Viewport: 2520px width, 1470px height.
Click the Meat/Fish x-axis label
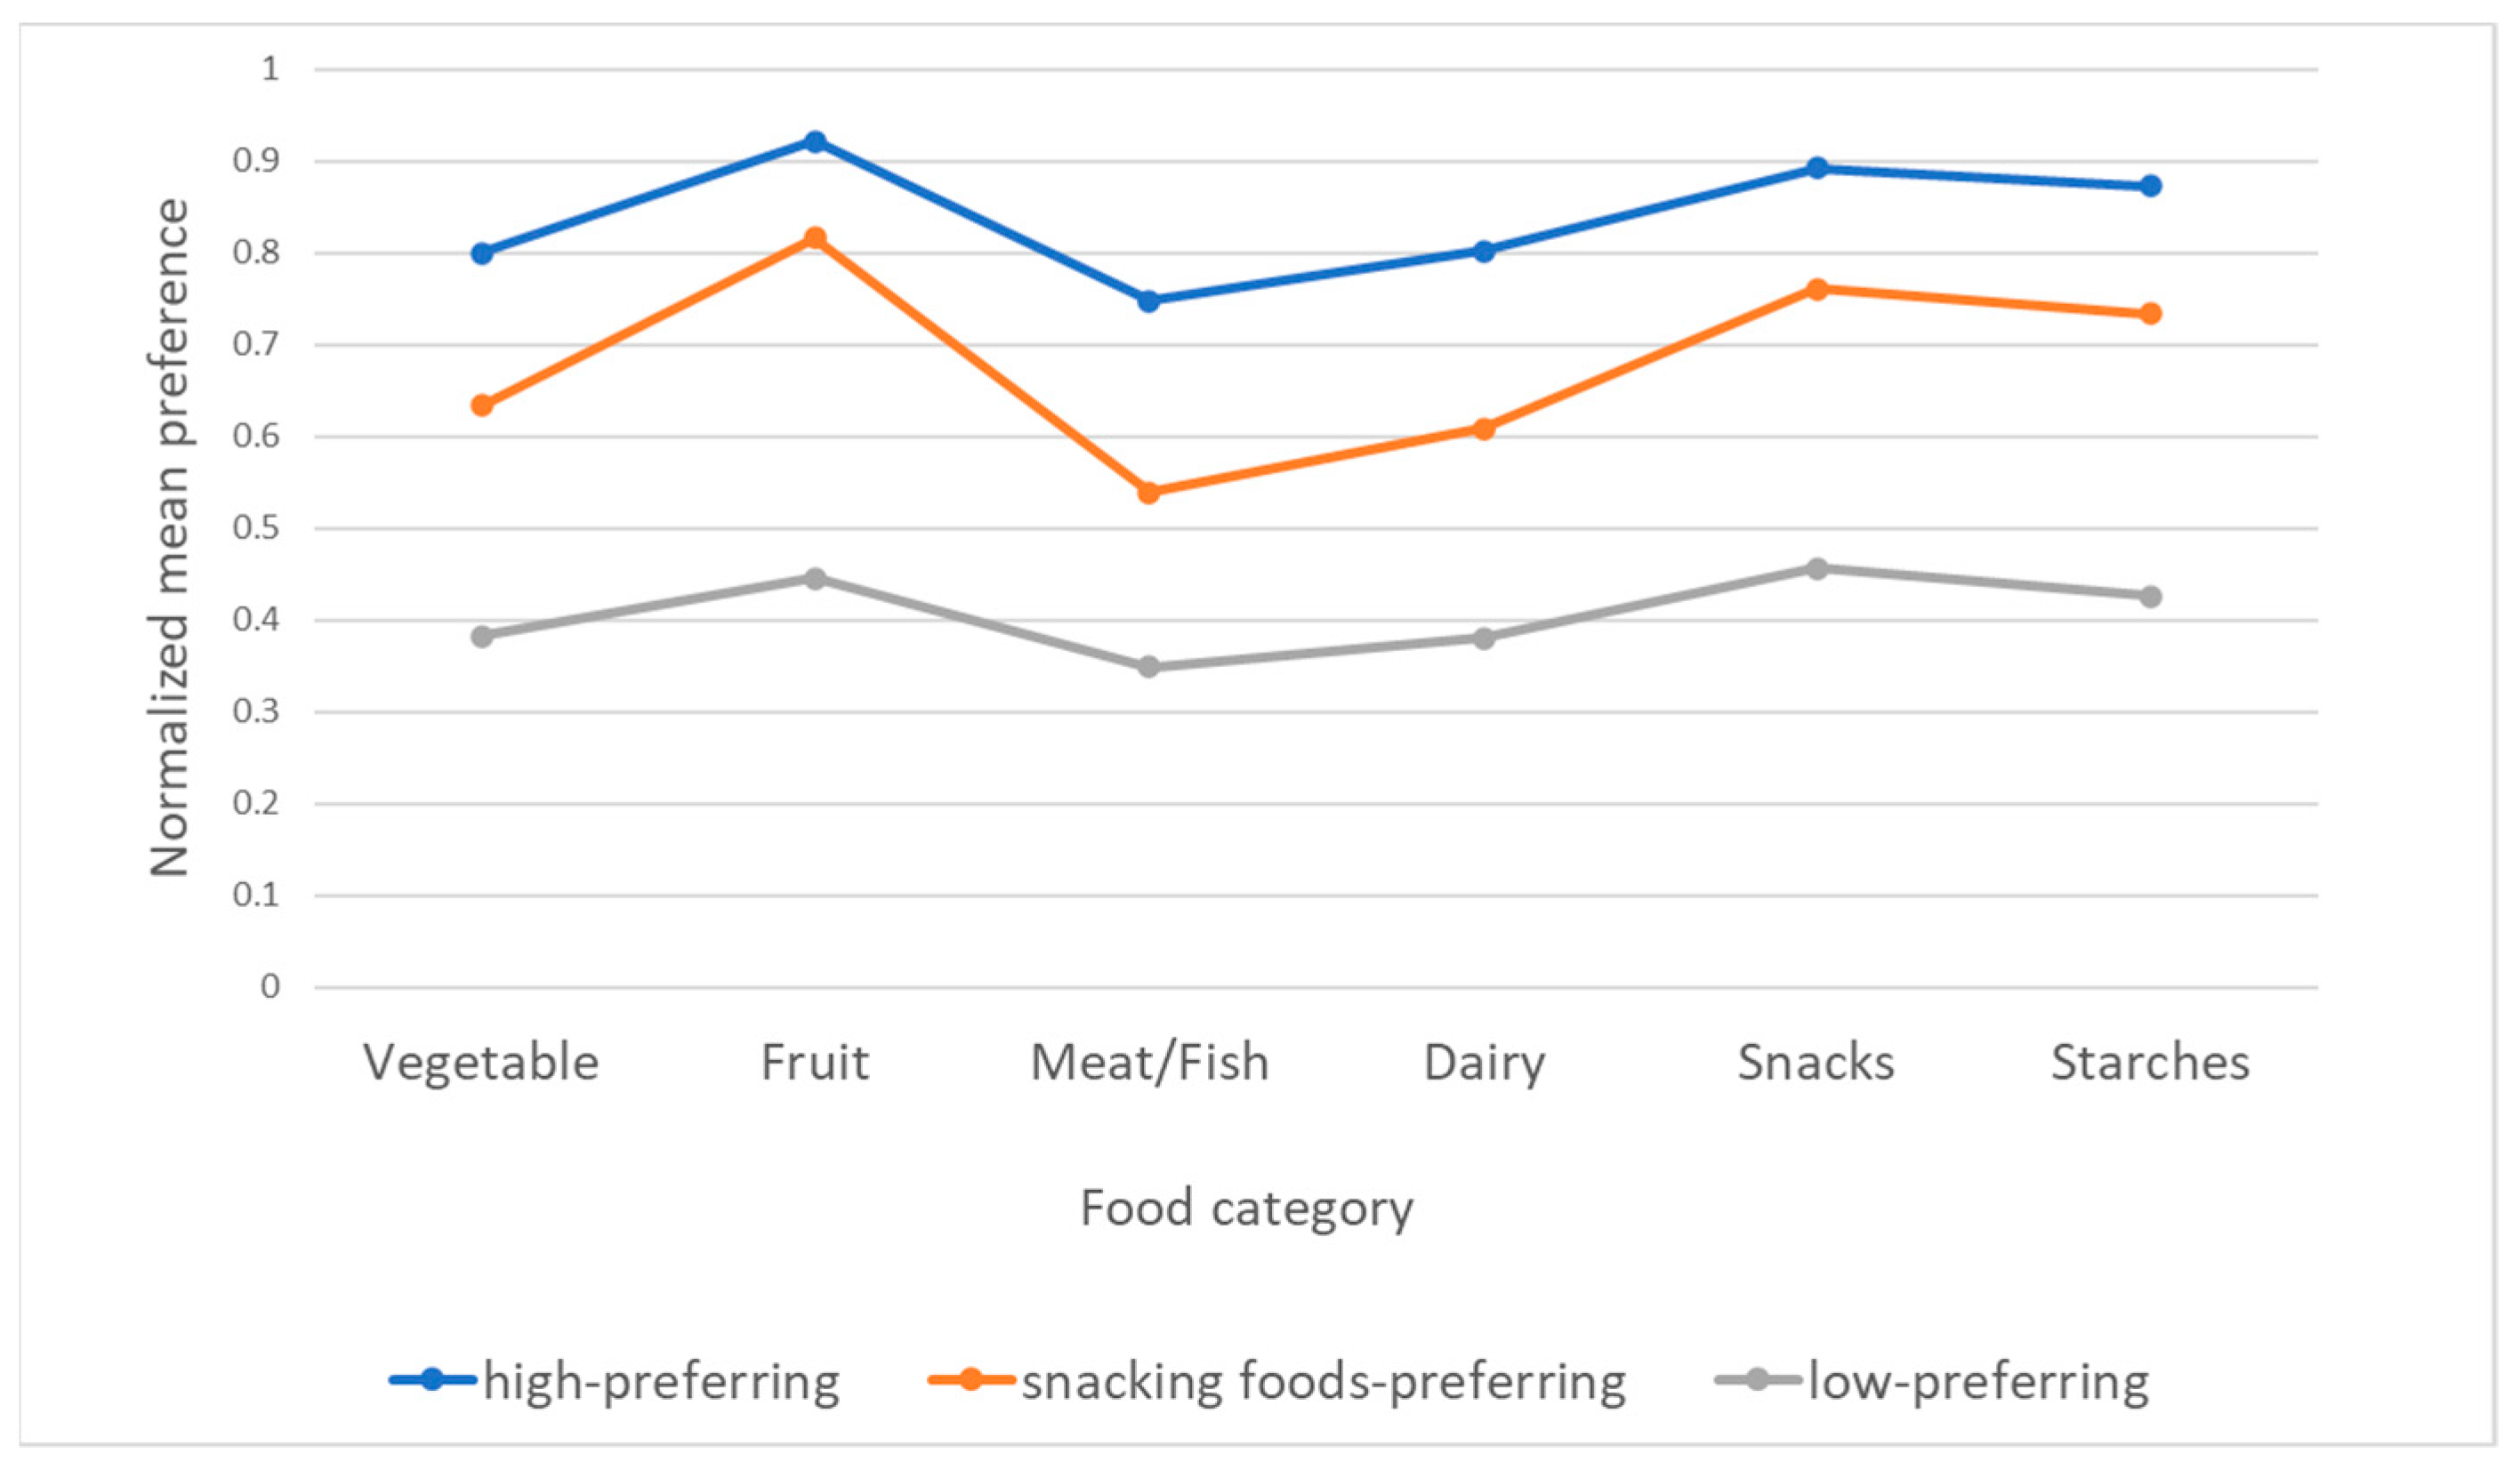pyautogui.click(x=1150, y=1063)
